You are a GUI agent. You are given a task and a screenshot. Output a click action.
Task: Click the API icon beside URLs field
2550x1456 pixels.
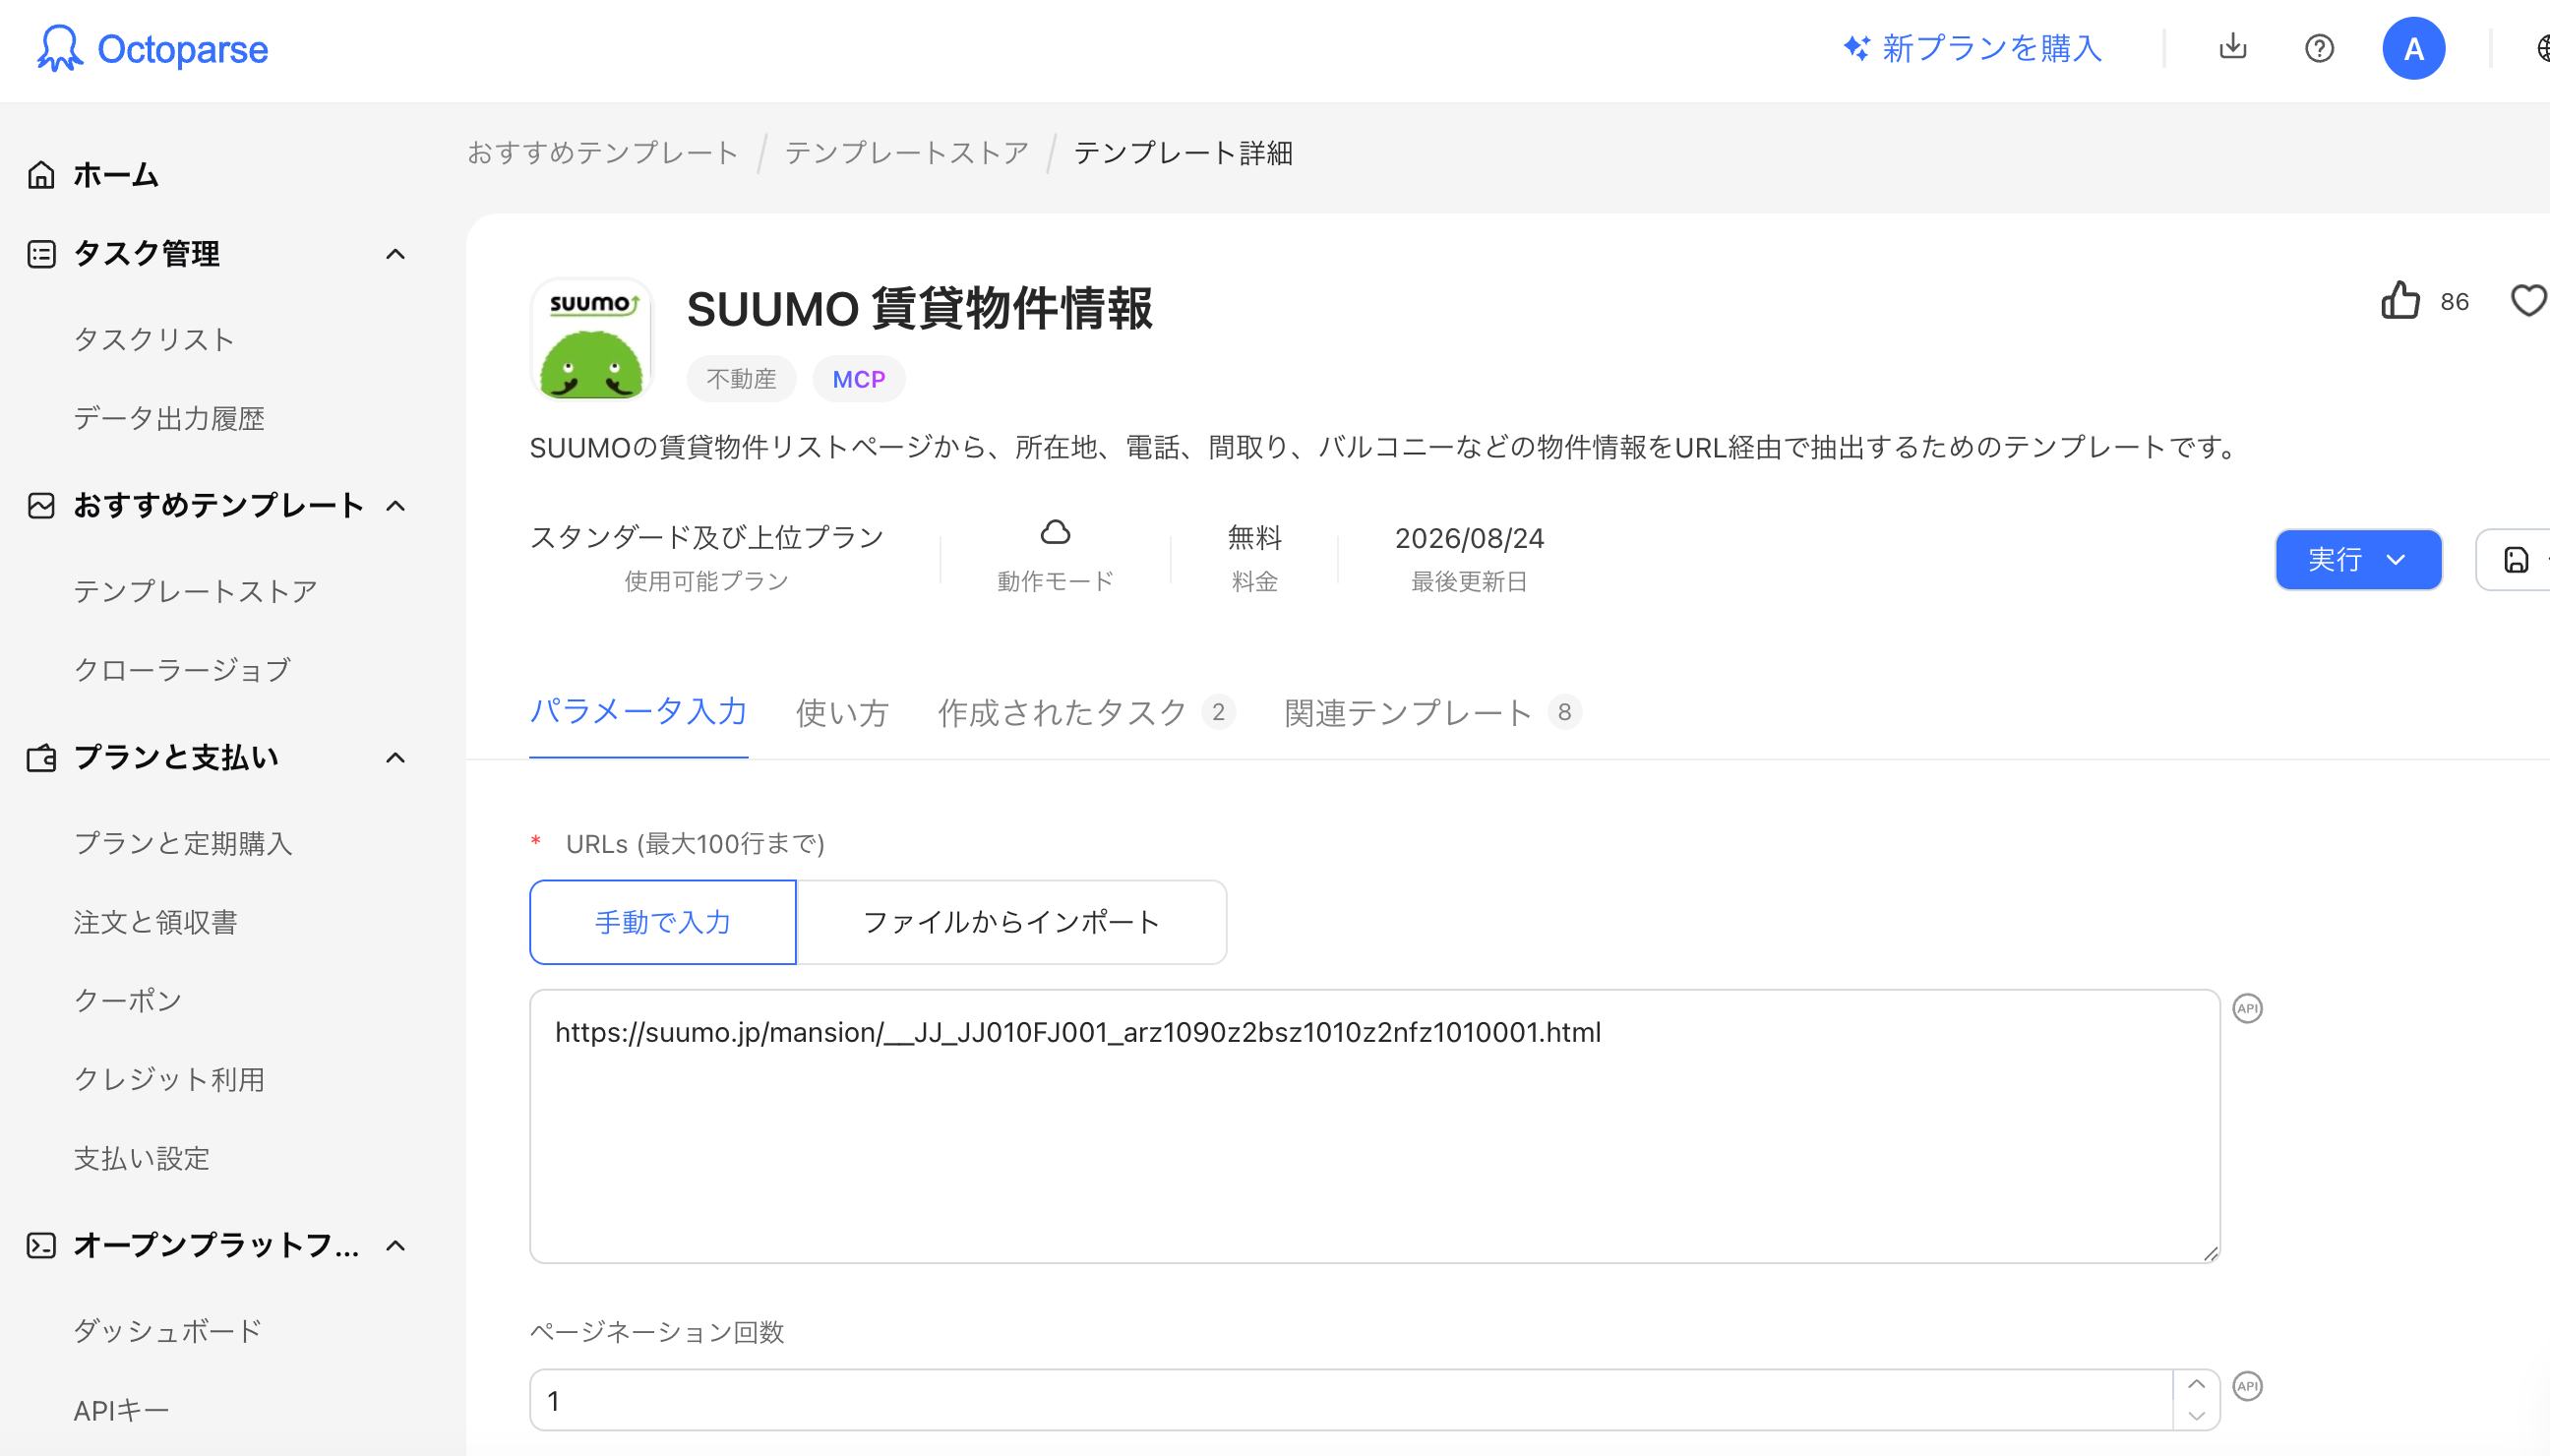[2247, 1008]
